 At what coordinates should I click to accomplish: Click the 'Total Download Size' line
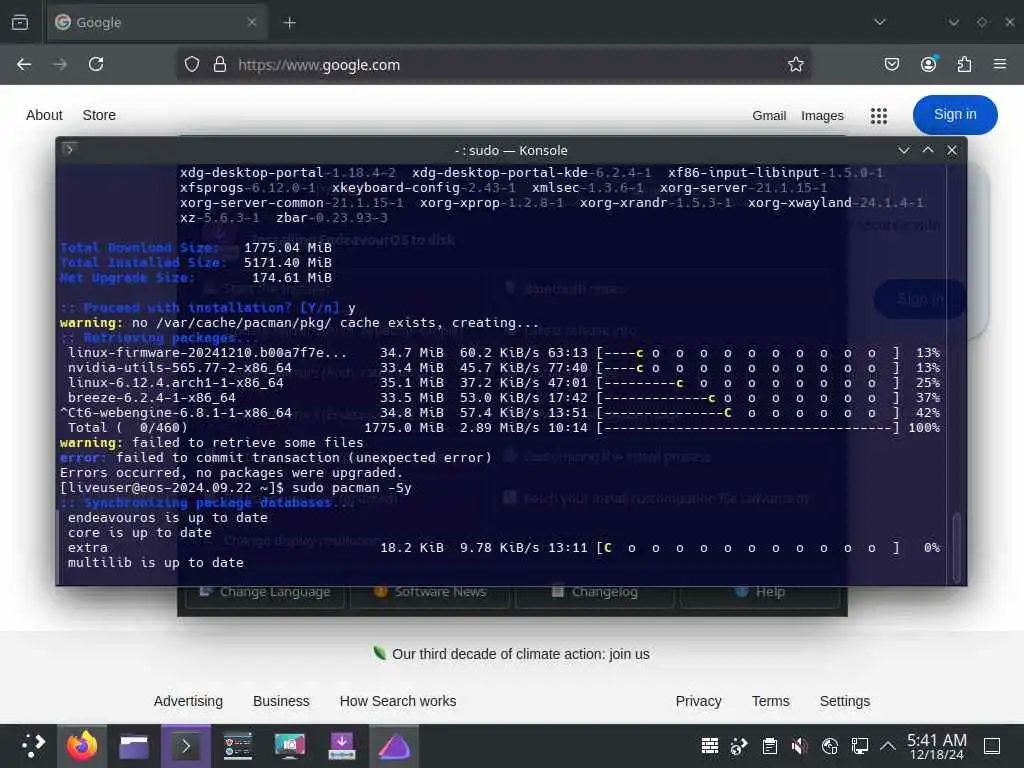pyautogui.click(x=196, y=248)
